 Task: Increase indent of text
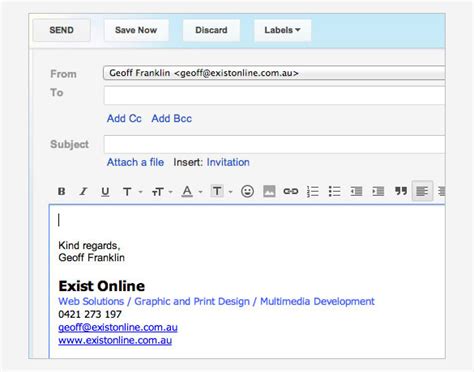[378, 191]
